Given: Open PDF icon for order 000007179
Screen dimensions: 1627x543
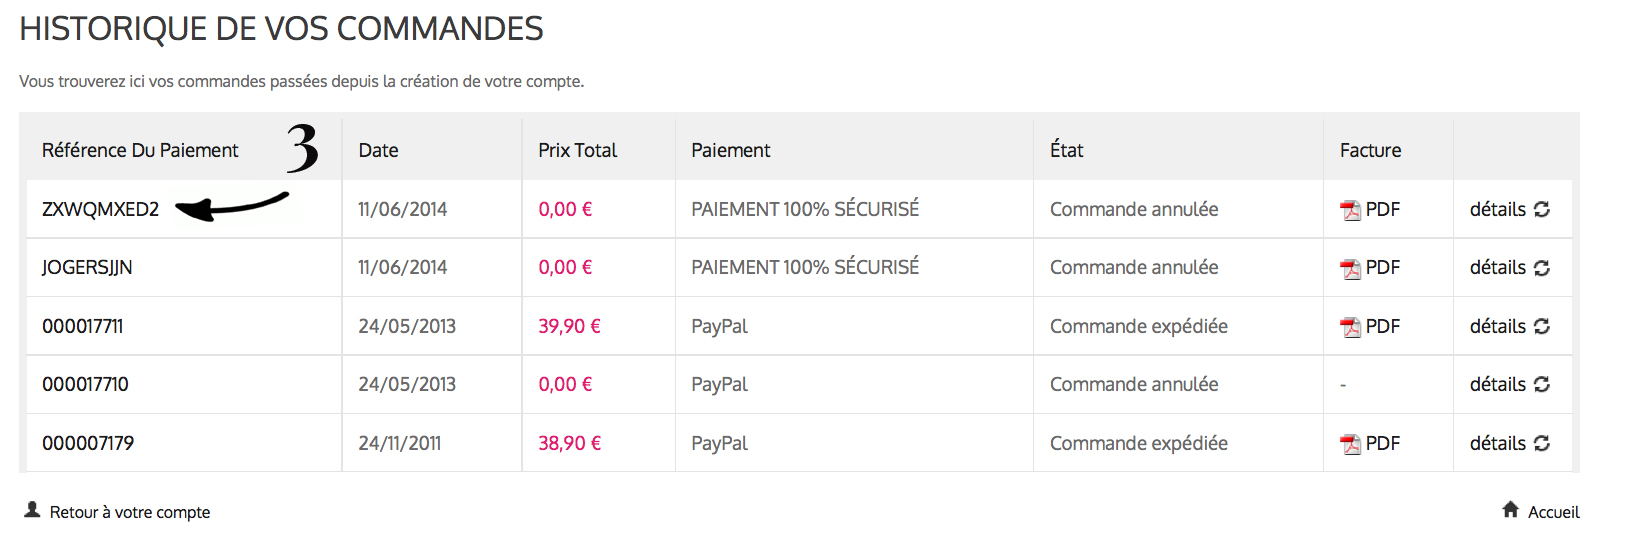Looking at the screenshot, I should (x=1351, y=444).
